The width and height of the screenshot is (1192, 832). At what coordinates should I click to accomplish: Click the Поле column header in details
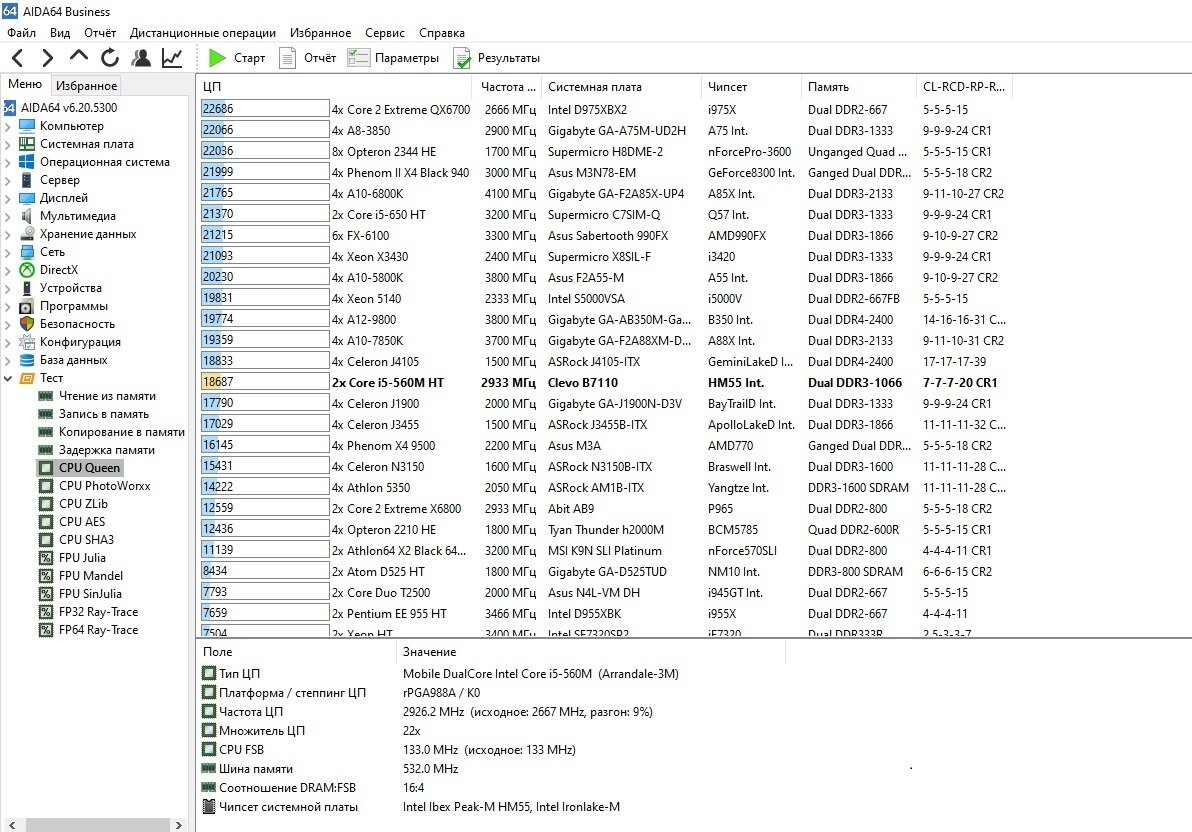point(296,652)
